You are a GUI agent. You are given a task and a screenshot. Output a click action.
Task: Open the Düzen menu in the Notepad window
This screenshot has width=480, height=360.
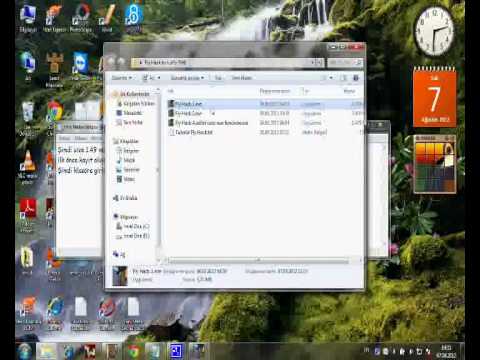[x=81, y=138]
